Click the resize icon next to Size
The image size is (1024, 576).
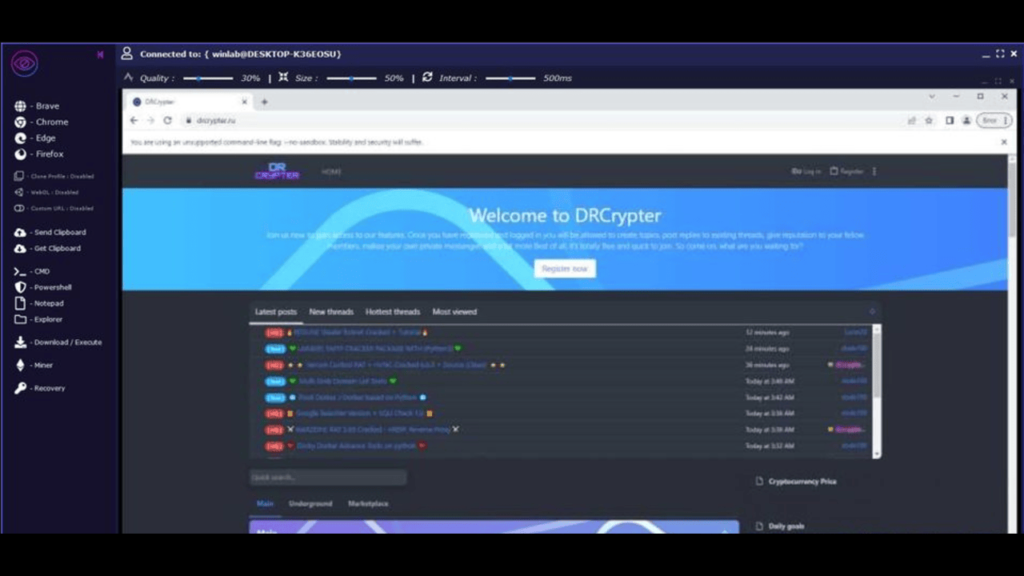(x=283, y=77)
